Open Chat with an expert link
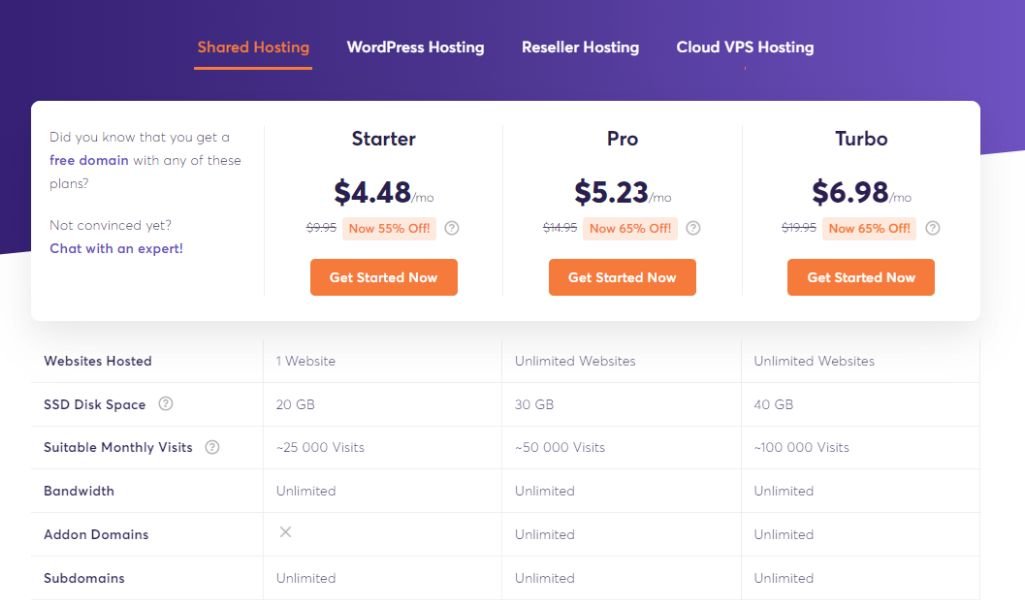Image resolution: width=1025 pixels, height=600 pixels. click(x=116, y=248)
